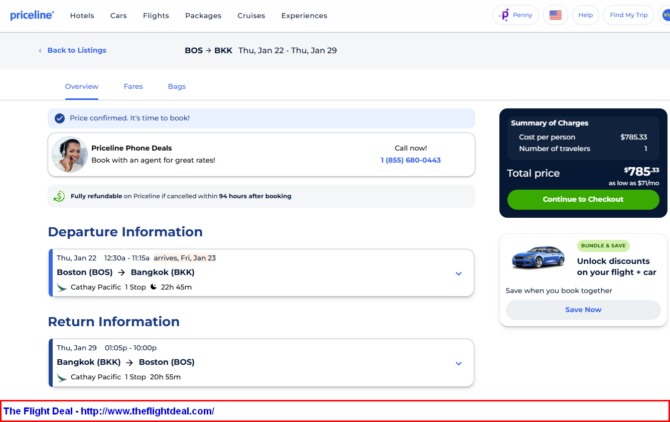Click the fully refundable green icon
This screenshot has width=670, height=422.
point(60,196)
